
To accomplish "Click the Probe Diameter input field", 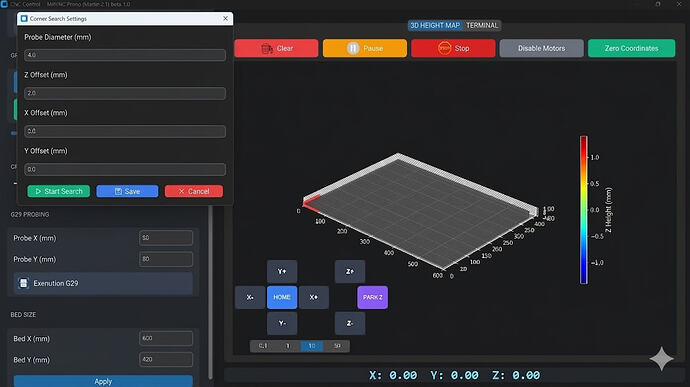I will 125,55.
